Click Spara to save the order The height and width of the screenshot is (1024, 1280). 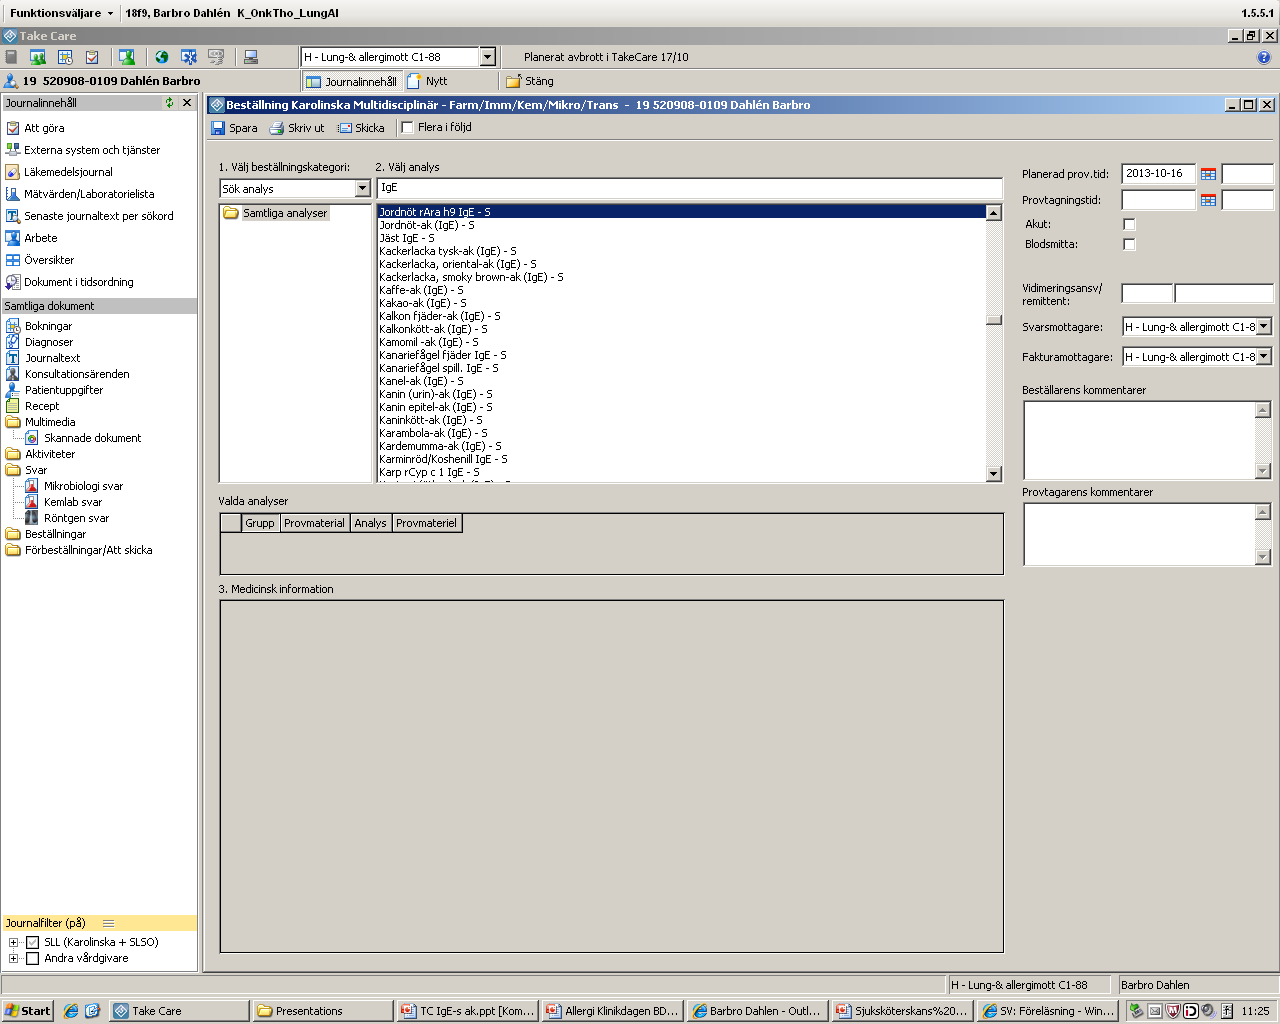tap(234, 128)
